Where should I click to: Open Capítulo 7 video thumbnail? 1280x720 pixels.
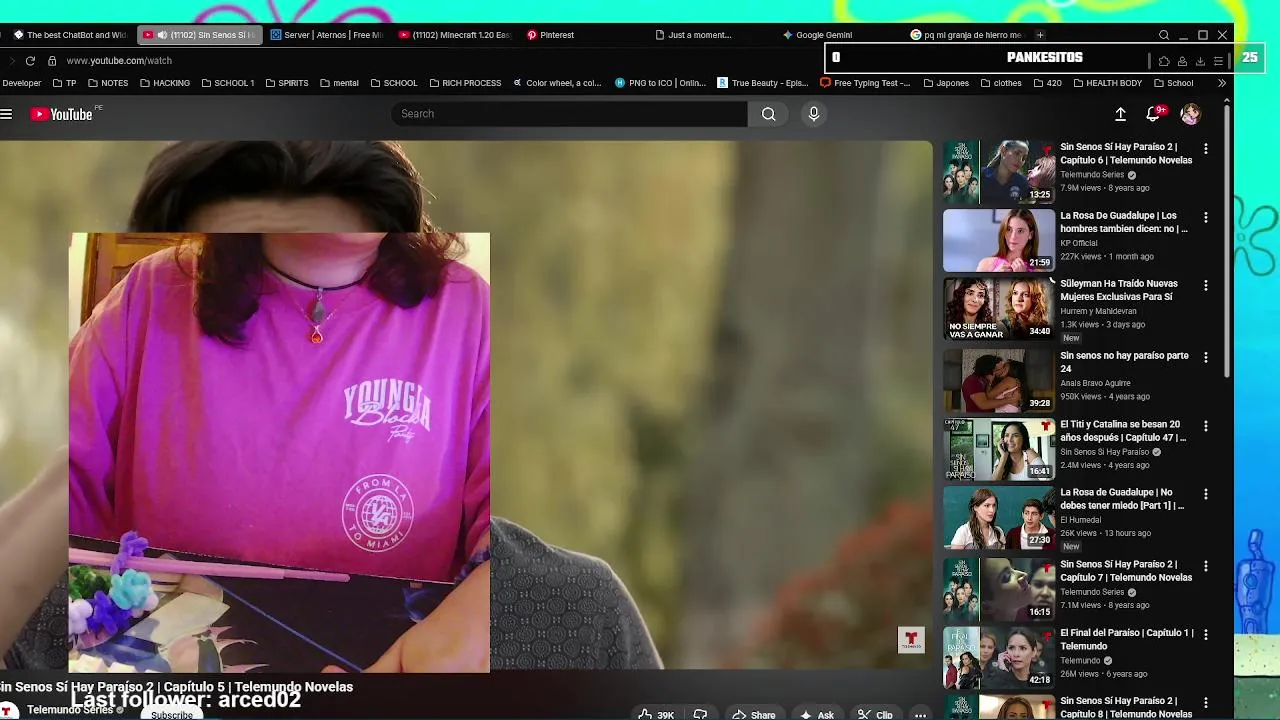[x=999, y=589]
